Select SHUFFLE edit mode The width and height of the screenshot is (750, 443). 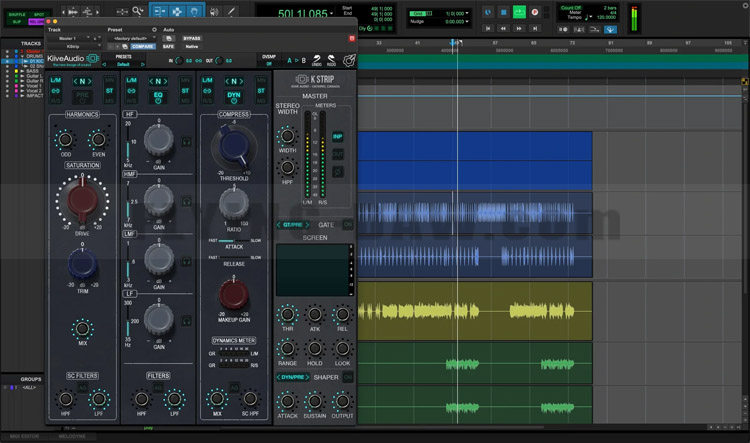(x=16, y=15)
